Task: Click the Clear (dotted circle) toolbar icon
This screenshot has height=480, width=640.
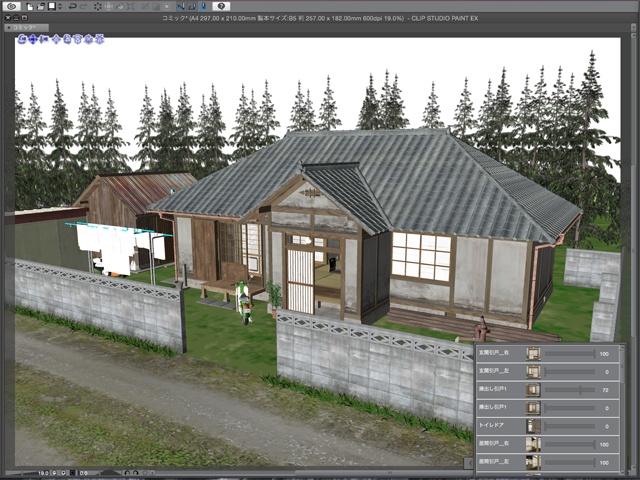Action: (x=98, y=7)
